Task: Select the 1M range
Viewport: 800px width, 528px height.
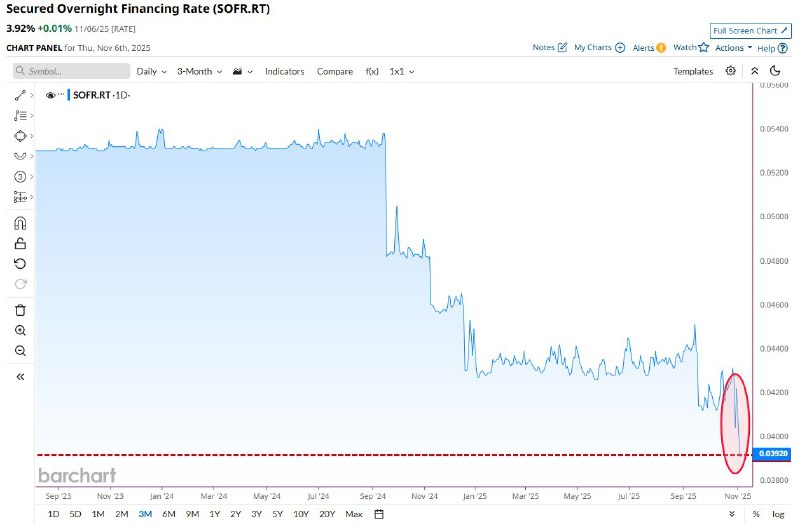Action: coord(98,514)
